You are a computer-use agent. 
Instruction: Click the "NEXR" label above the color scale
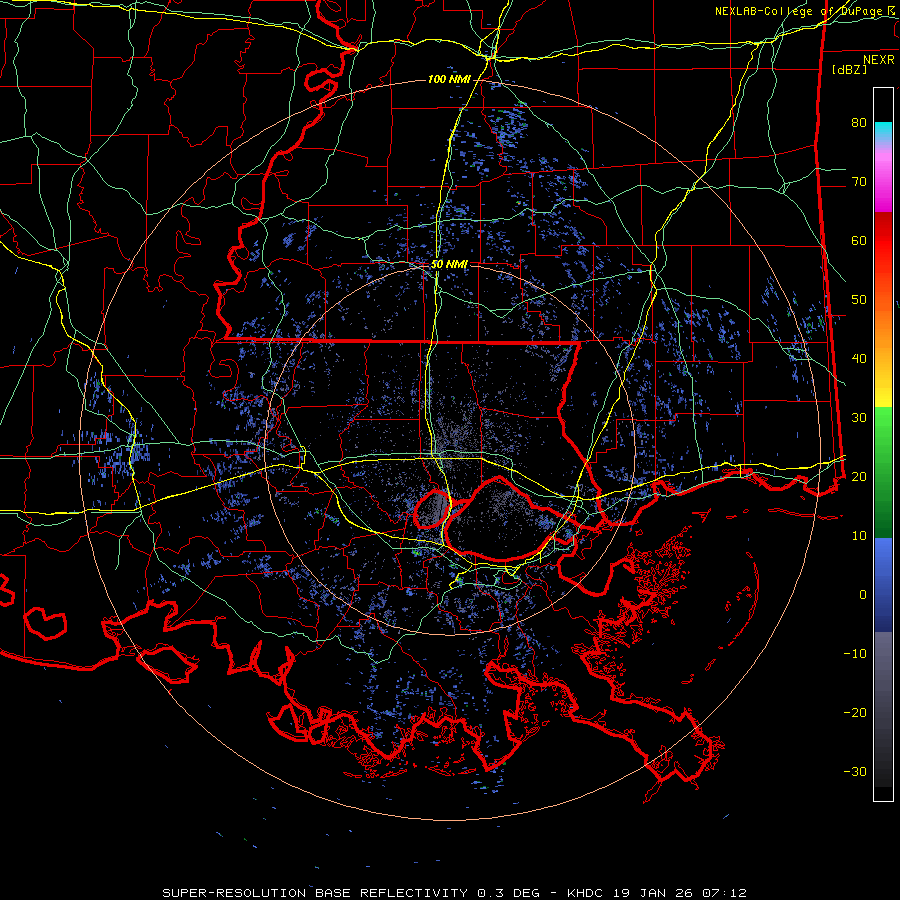(x=878, y=60)
